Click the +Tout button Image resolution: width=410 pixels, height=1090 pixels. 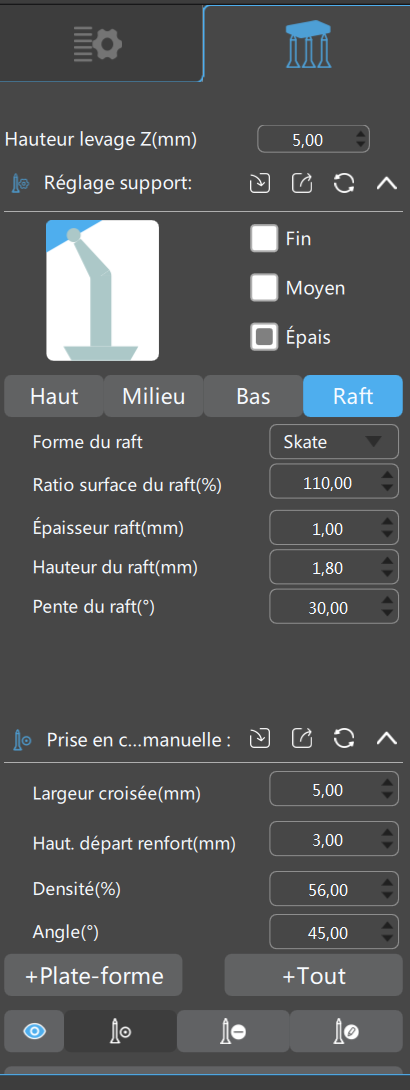click(313, 975)
